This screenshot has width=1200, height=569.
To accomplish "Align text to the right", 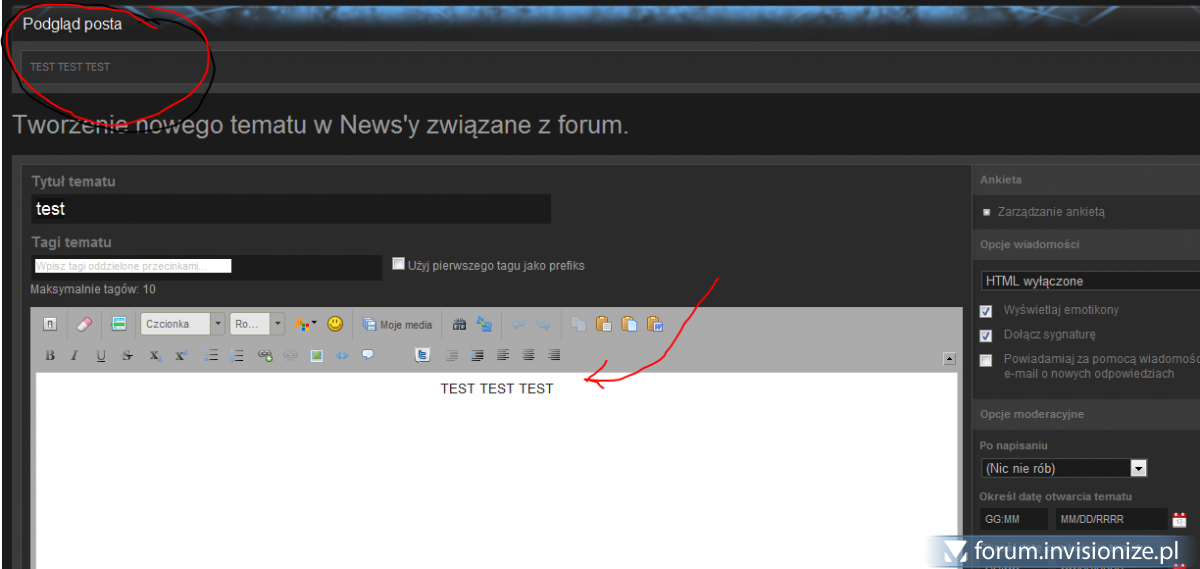I will [x=554, y=355].
